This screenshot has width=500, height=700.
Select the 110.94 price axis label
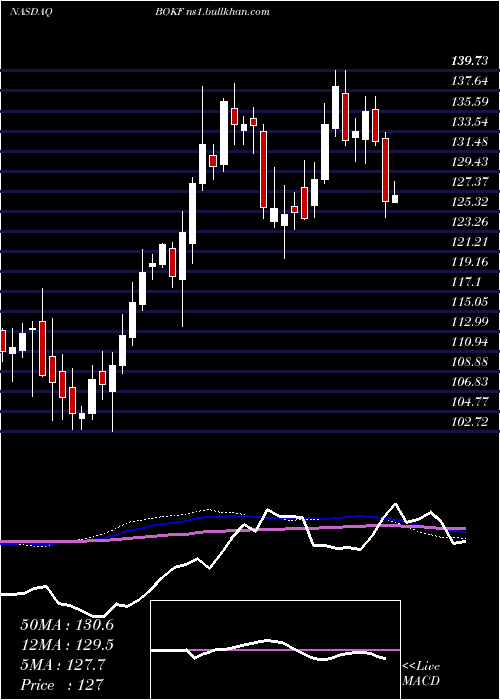(x=469, y=342)
